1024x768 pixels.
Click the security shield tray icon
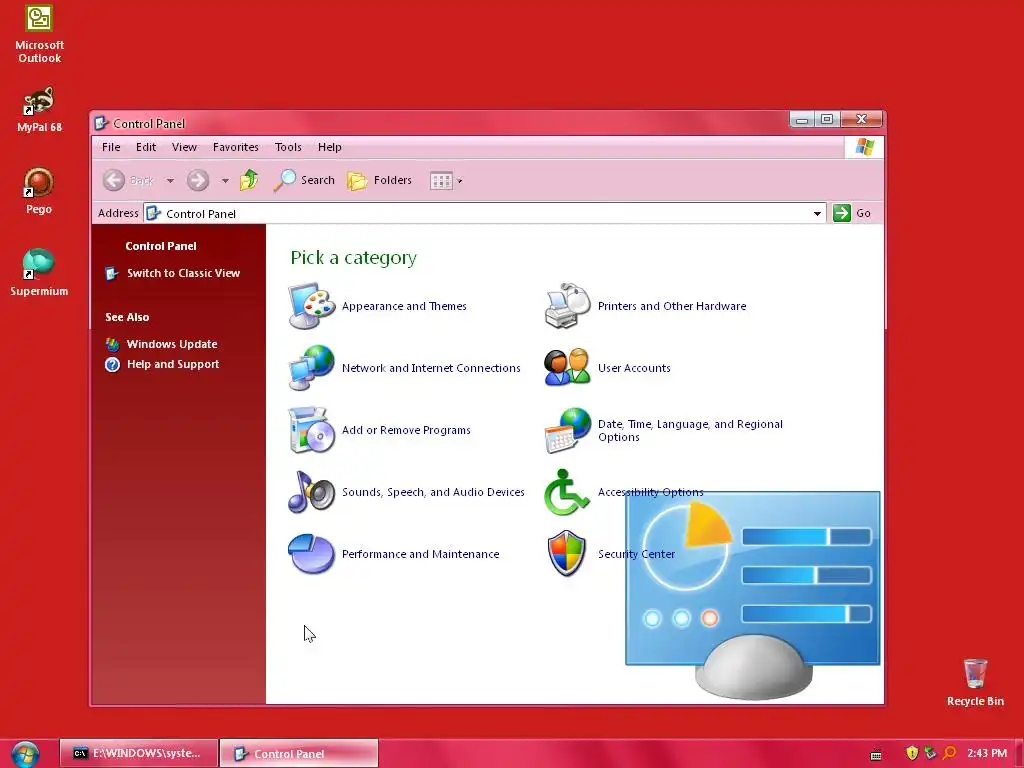[912, 753]
